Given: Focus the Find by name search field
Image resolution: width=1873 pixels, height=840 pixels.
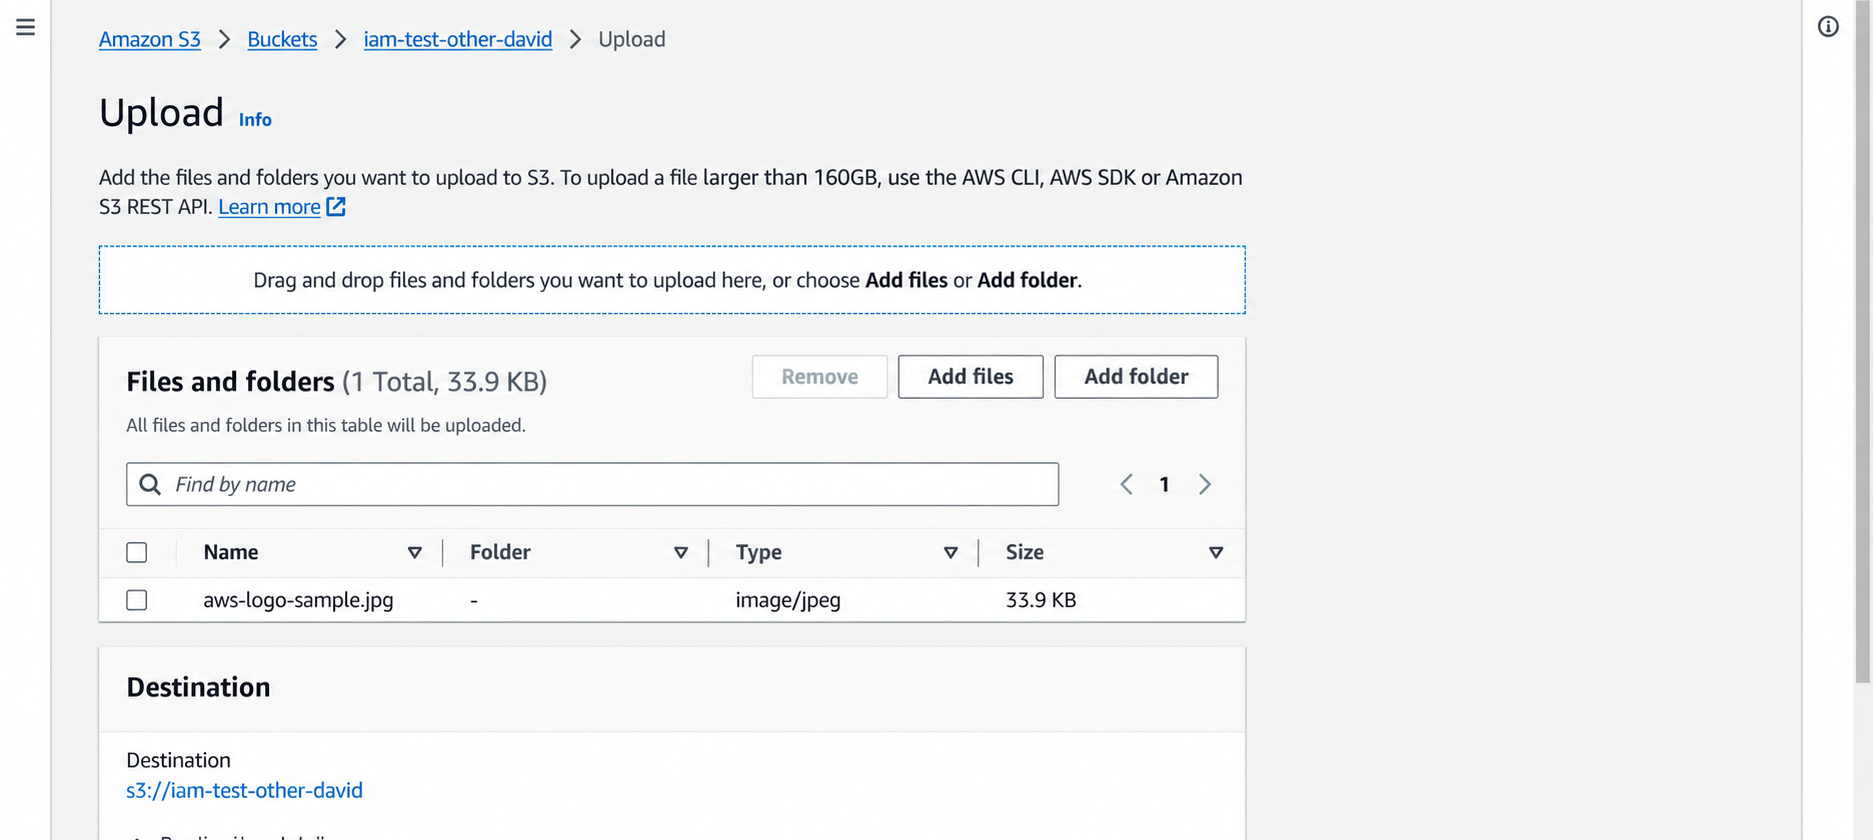Looking at the screenshot, I should (x=592, y=484).
